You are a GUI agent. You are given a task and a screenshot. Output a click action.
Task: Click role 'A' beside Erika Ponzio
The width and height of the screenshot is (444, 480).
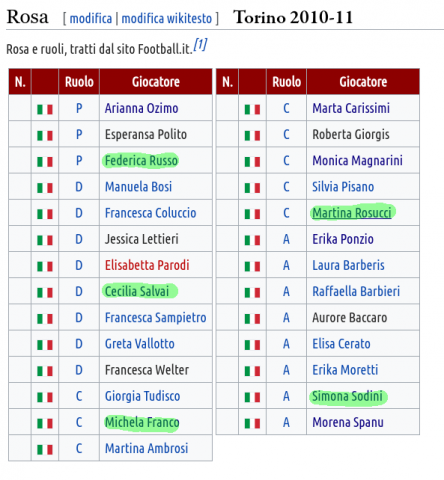[286, 239]
